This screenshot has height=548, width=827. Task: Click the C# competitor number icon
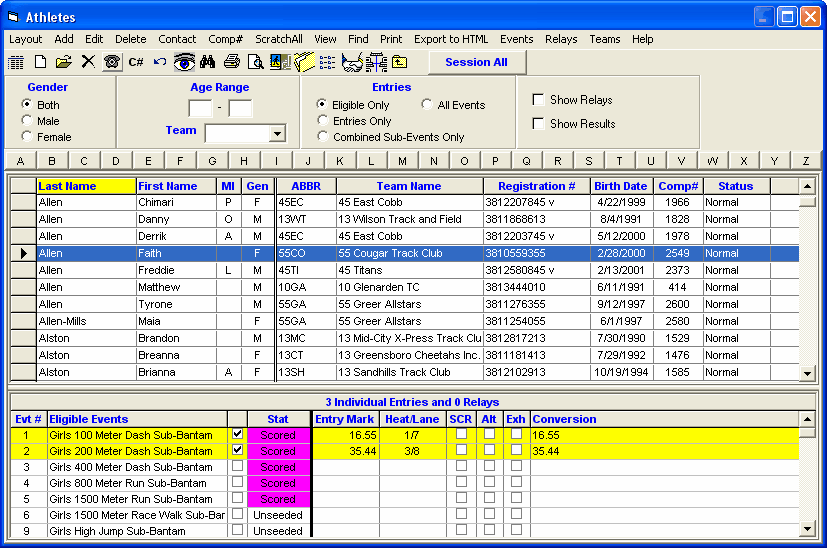136,62
